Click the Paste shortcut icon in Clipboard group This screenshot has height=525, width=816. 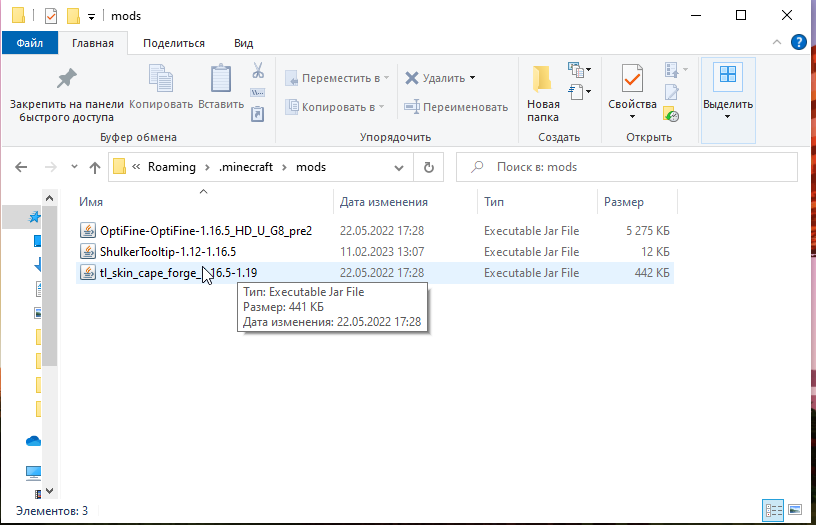(258, 114)
